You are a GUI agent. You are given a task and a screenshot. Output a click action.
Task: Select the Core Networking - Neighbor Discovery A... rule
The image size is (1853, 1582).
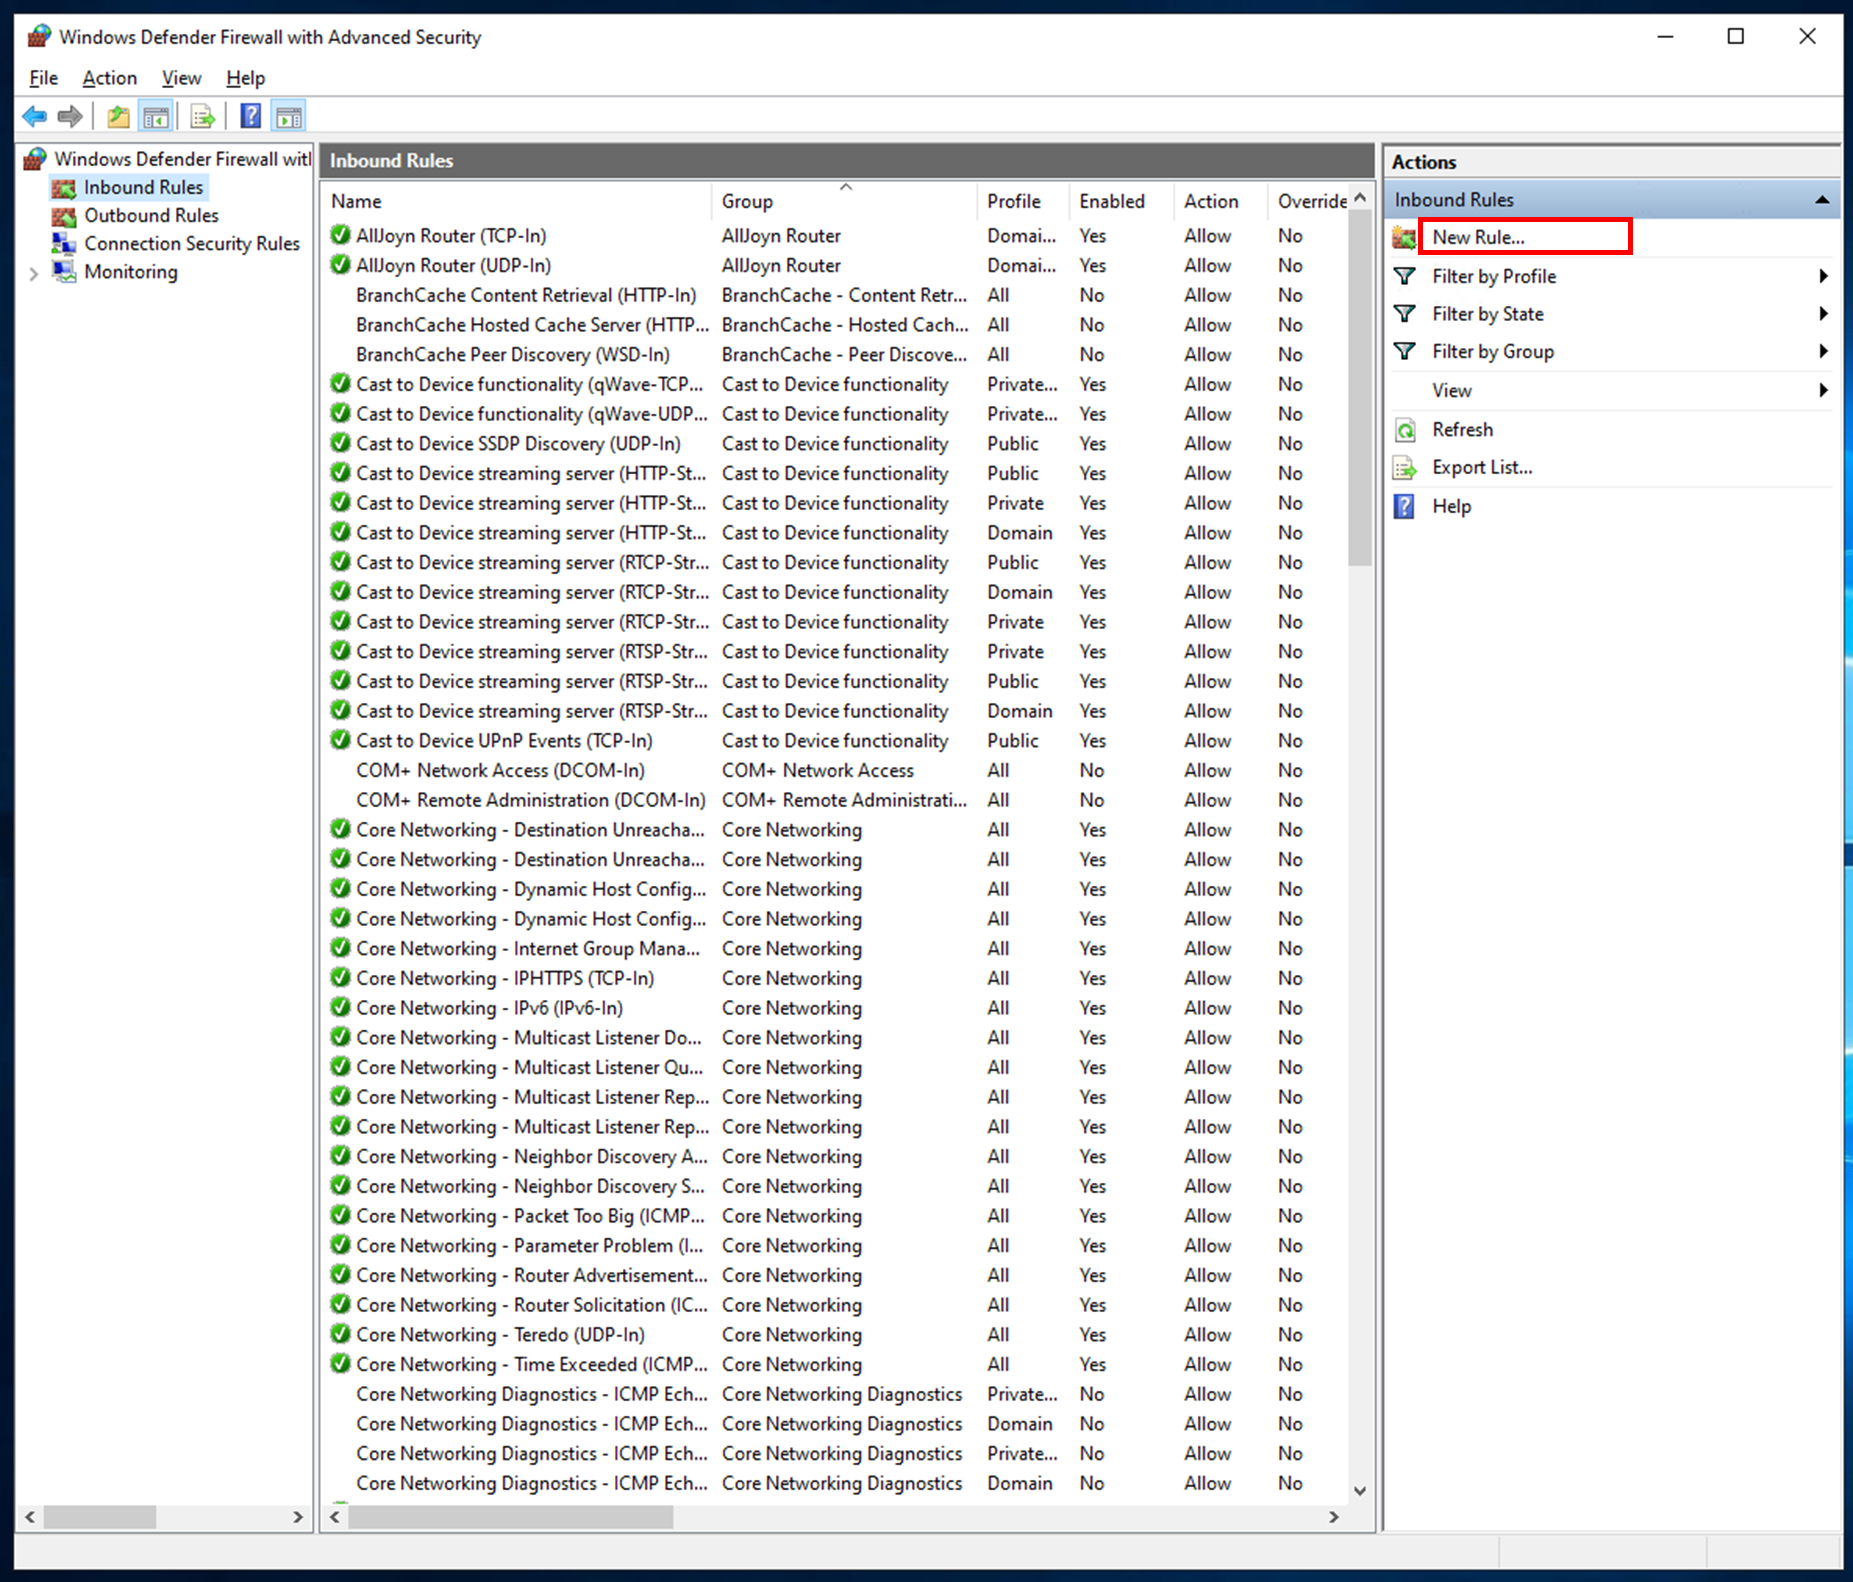532,1157
